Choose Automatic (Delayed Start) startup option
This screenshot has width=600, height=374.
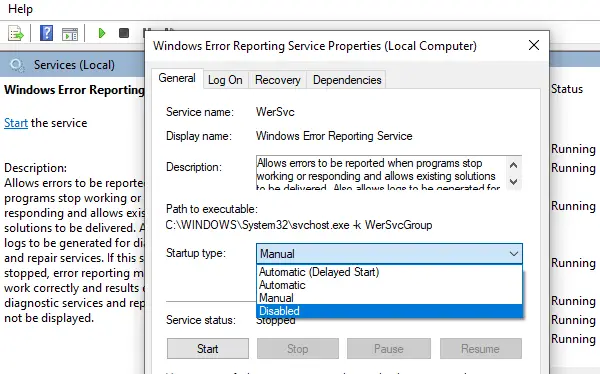click(389, 272)
